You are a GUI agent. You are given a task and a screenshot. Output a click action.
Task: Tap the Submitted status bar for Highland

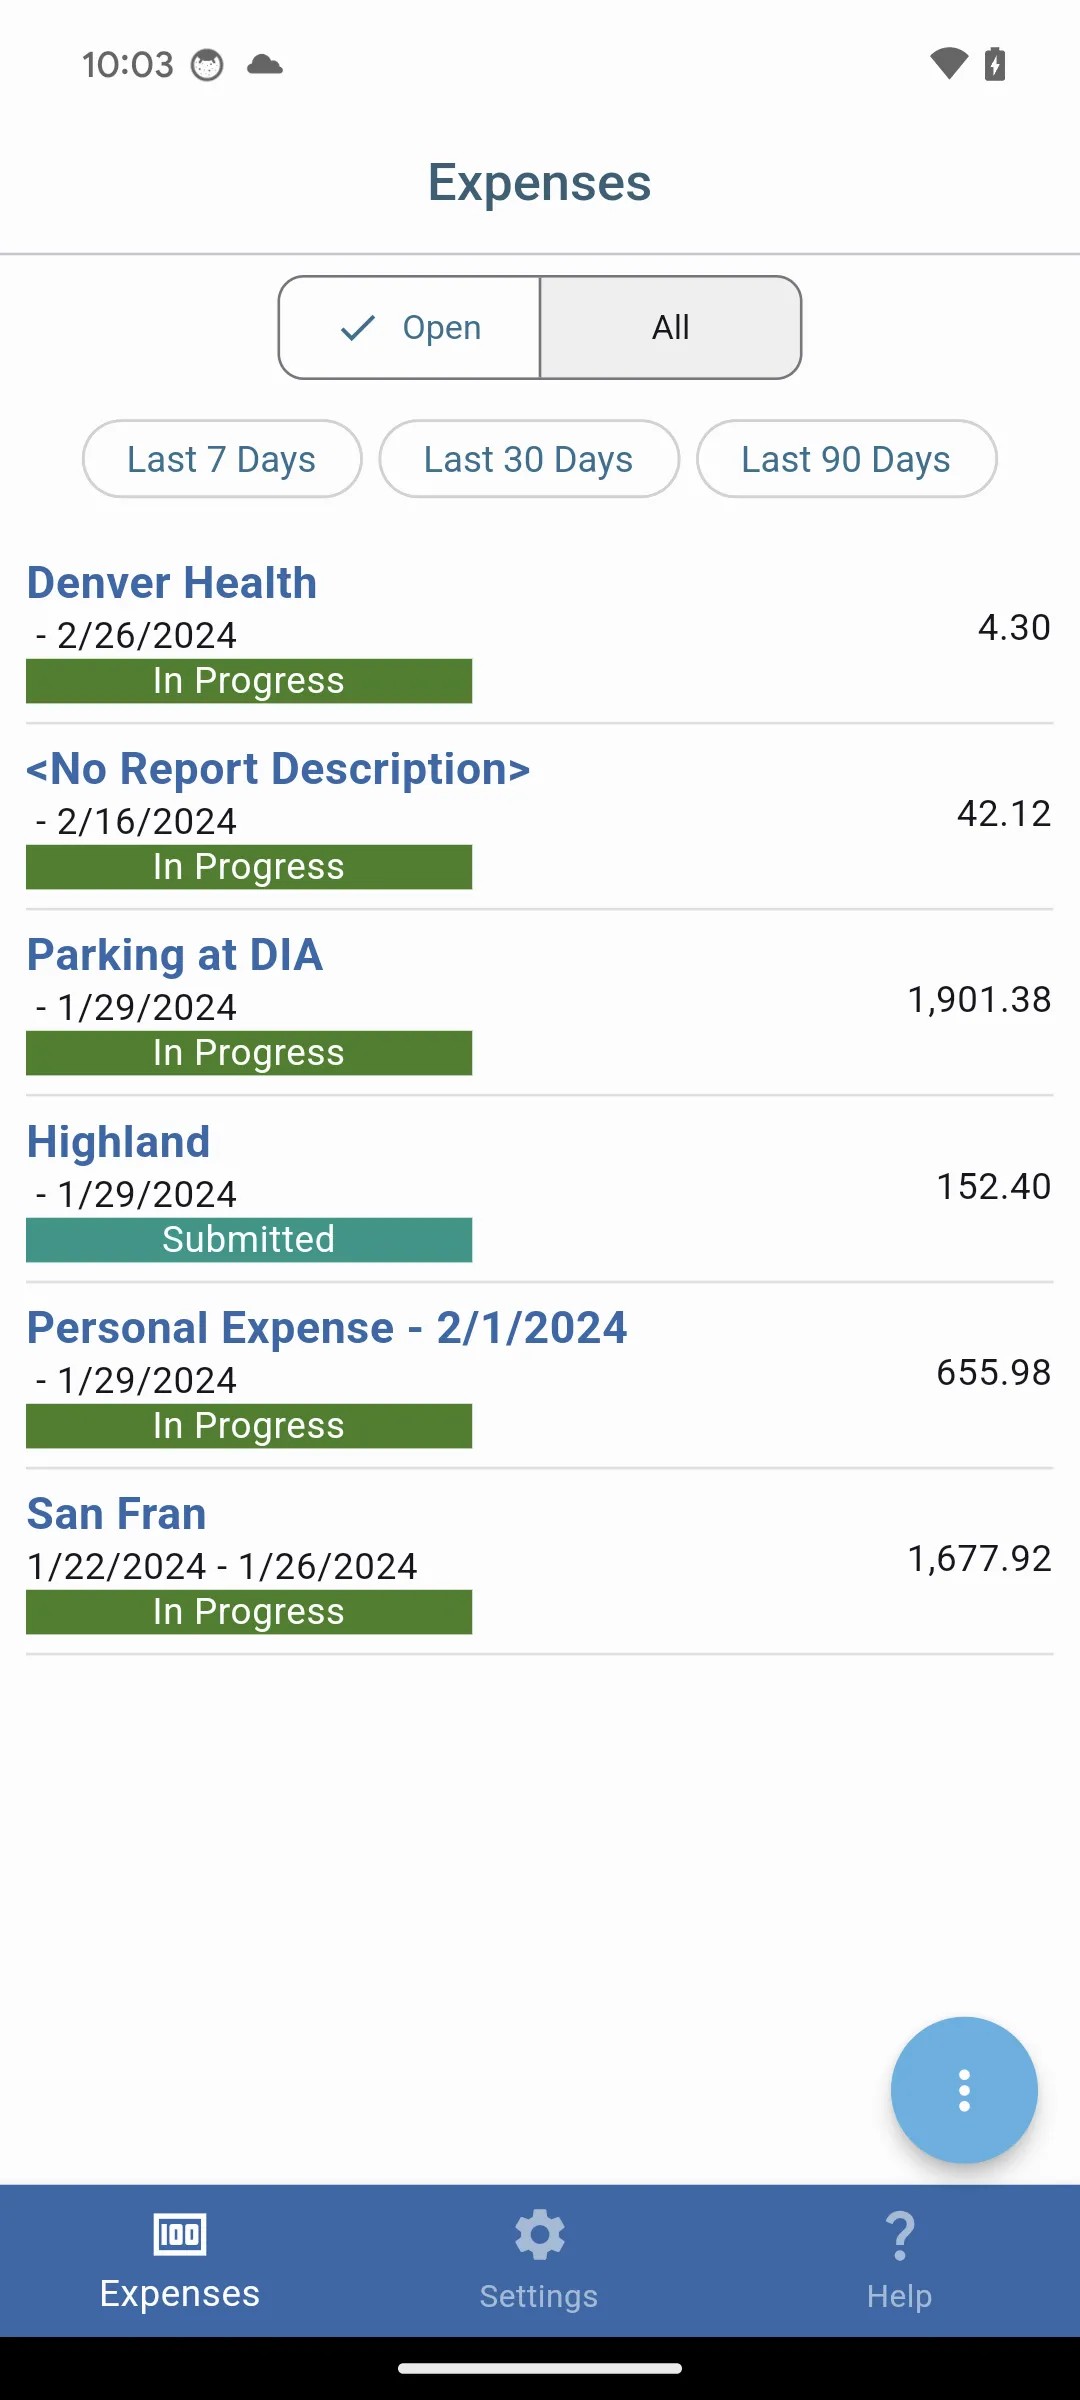click(x=249, y=1240)
